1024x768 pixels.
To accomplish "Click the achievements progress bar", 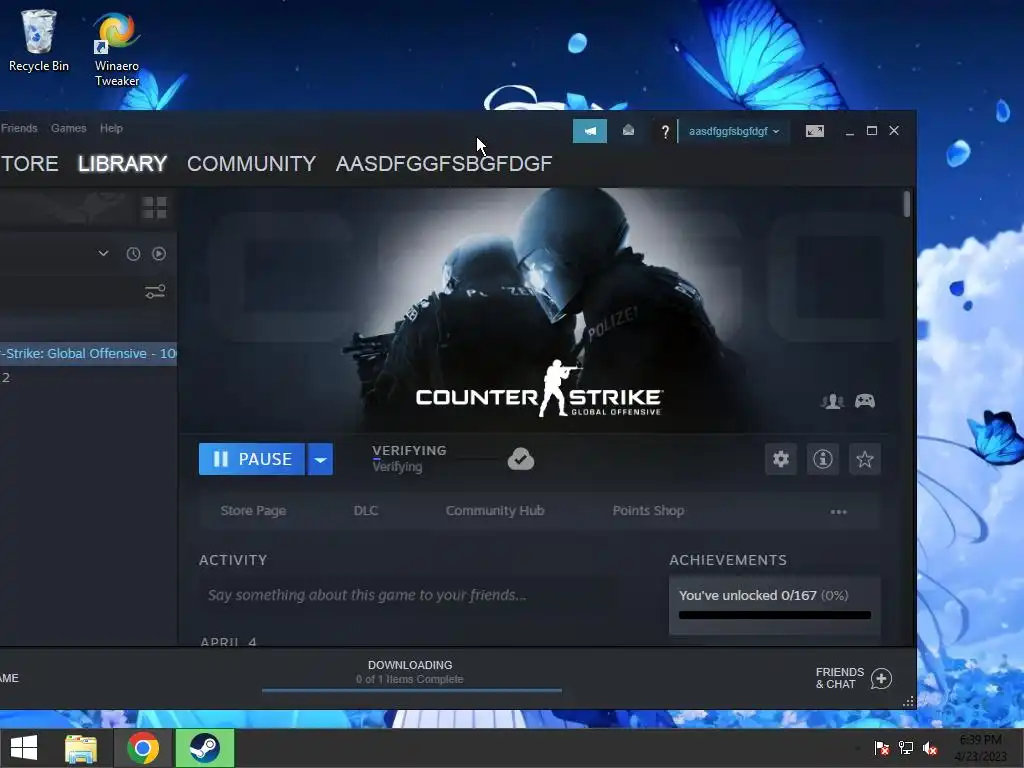I will coord(775,615).
